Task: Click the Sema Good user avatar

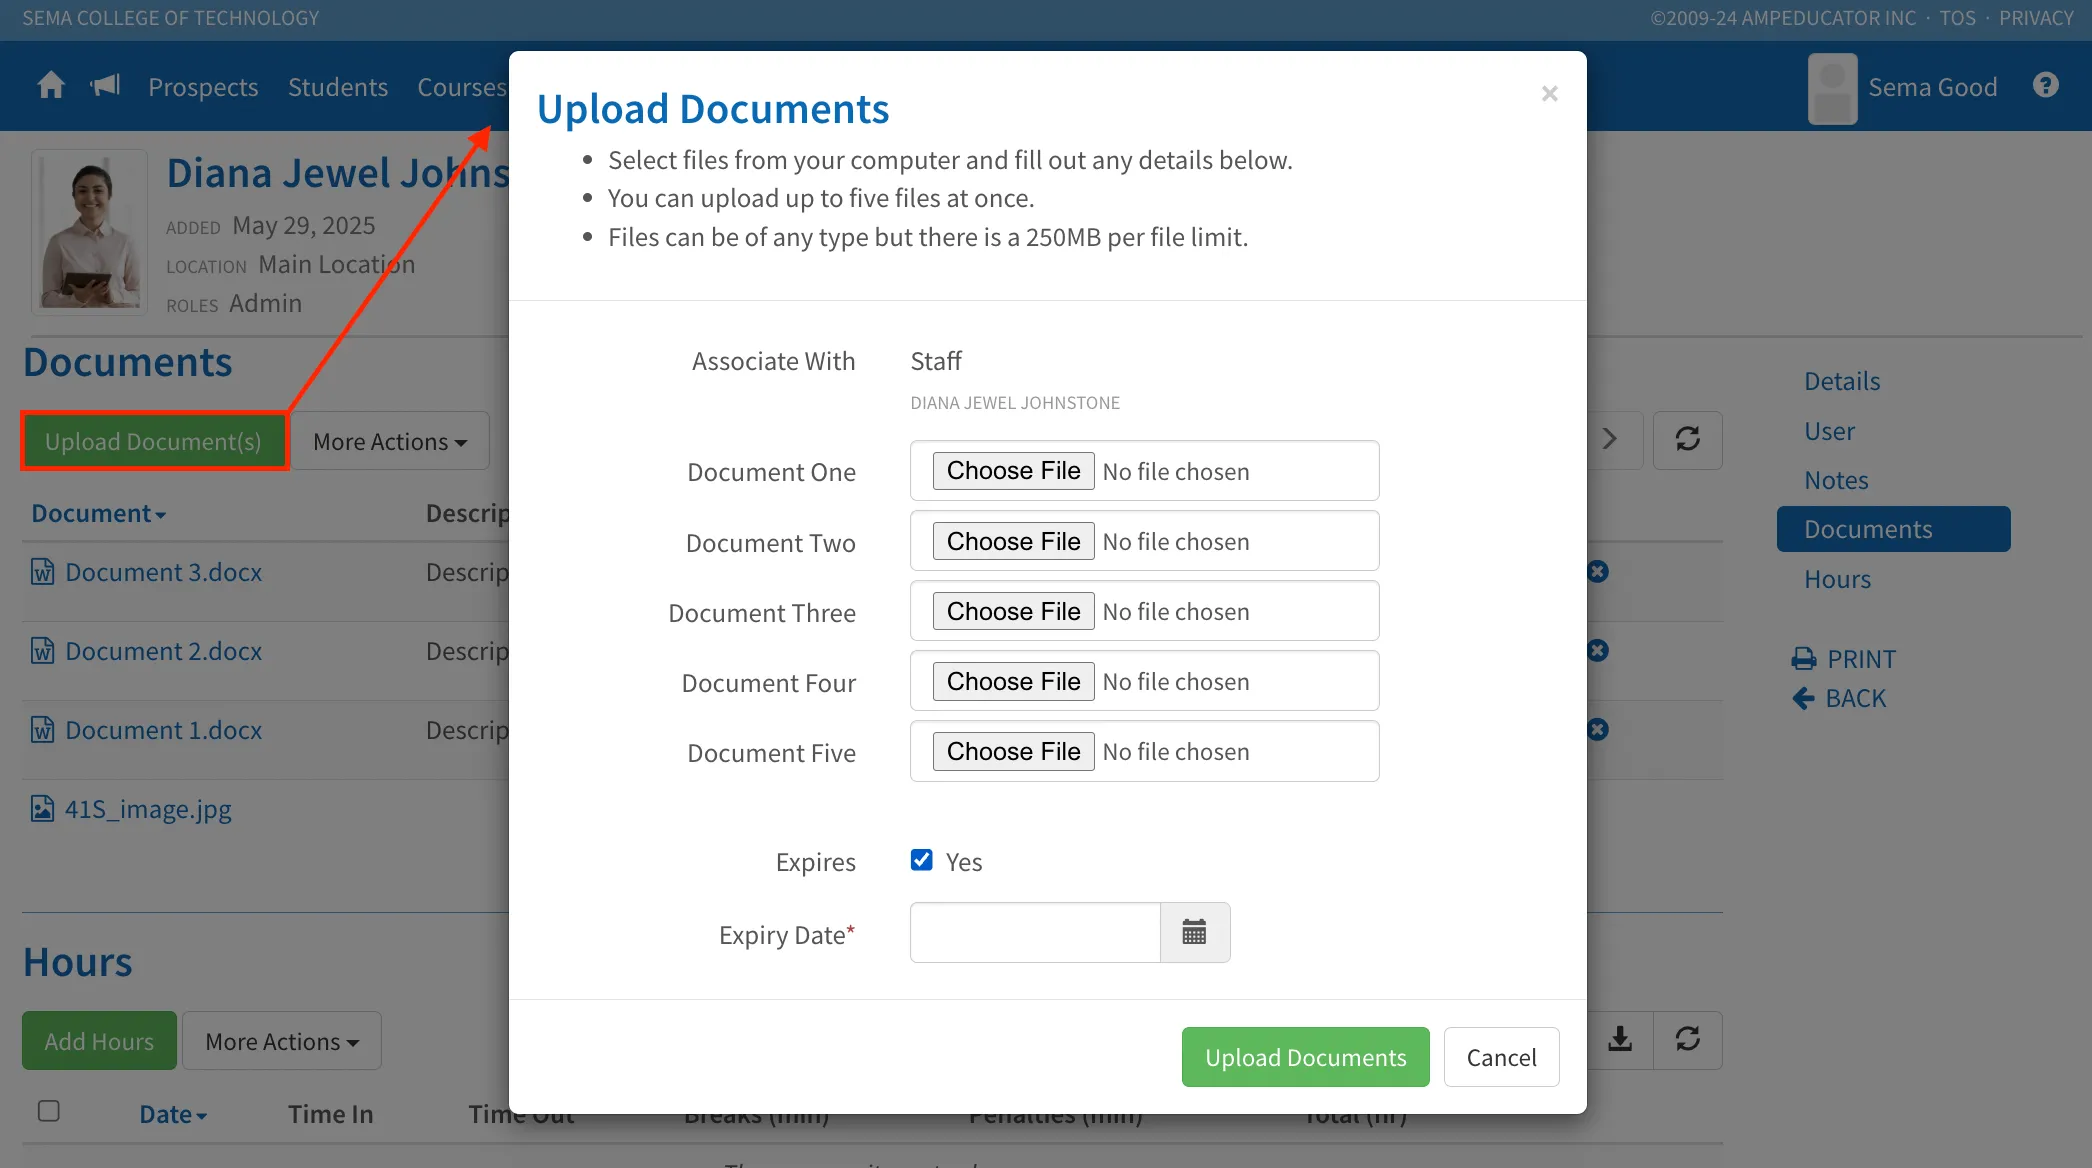Action: [1832, 88]
